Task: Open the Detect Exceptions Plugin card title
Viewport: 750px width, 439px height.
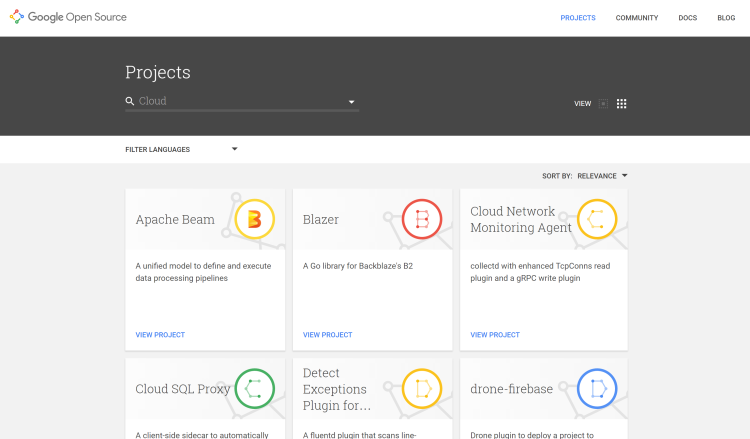Action: (337, 389)
